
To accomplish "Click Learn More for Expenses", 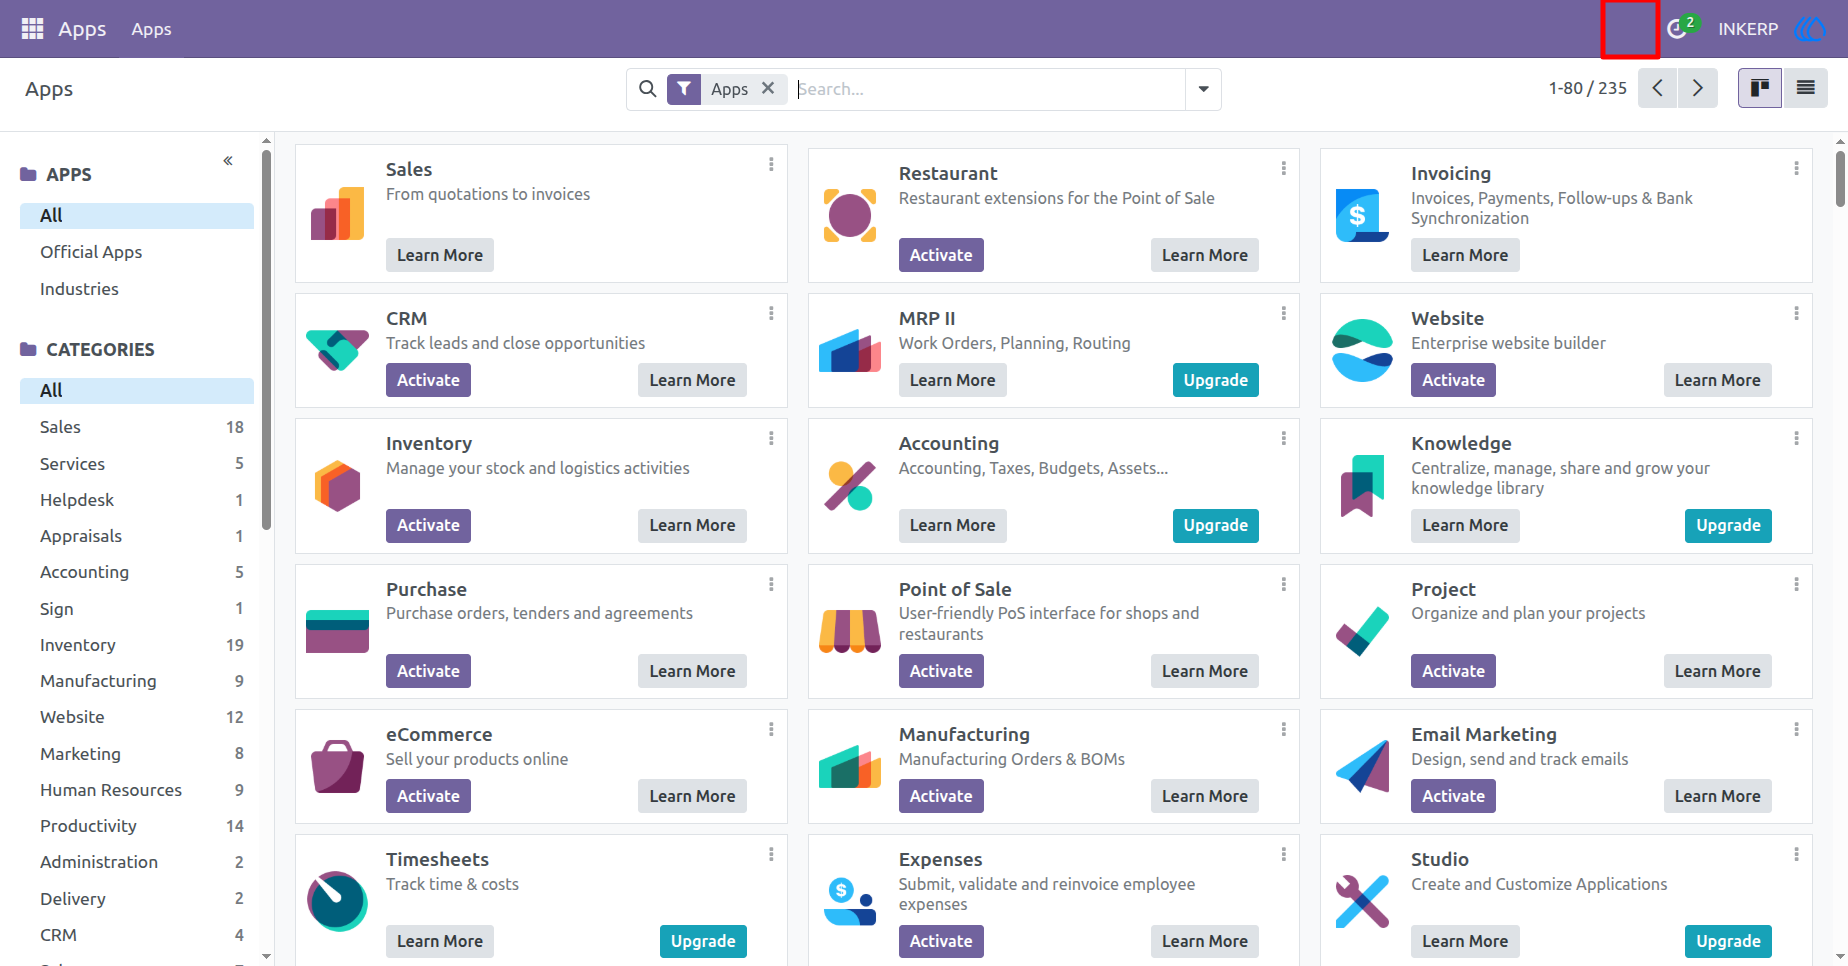I will click(x=1204, y=941).
